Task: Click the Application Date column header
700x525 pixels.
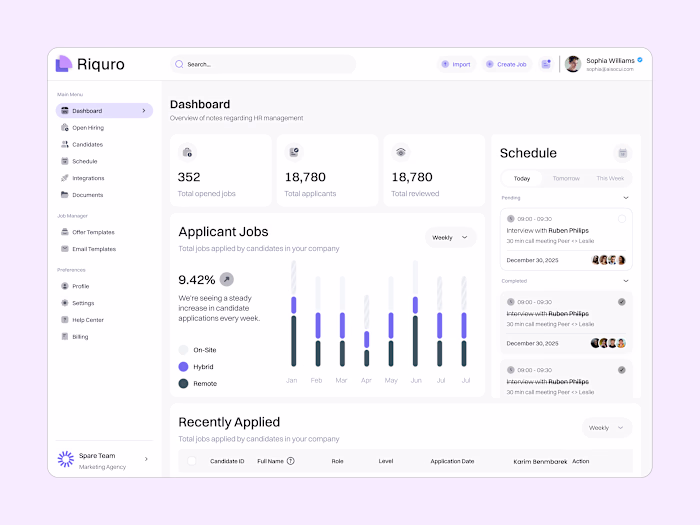Action: pos(452,461)
